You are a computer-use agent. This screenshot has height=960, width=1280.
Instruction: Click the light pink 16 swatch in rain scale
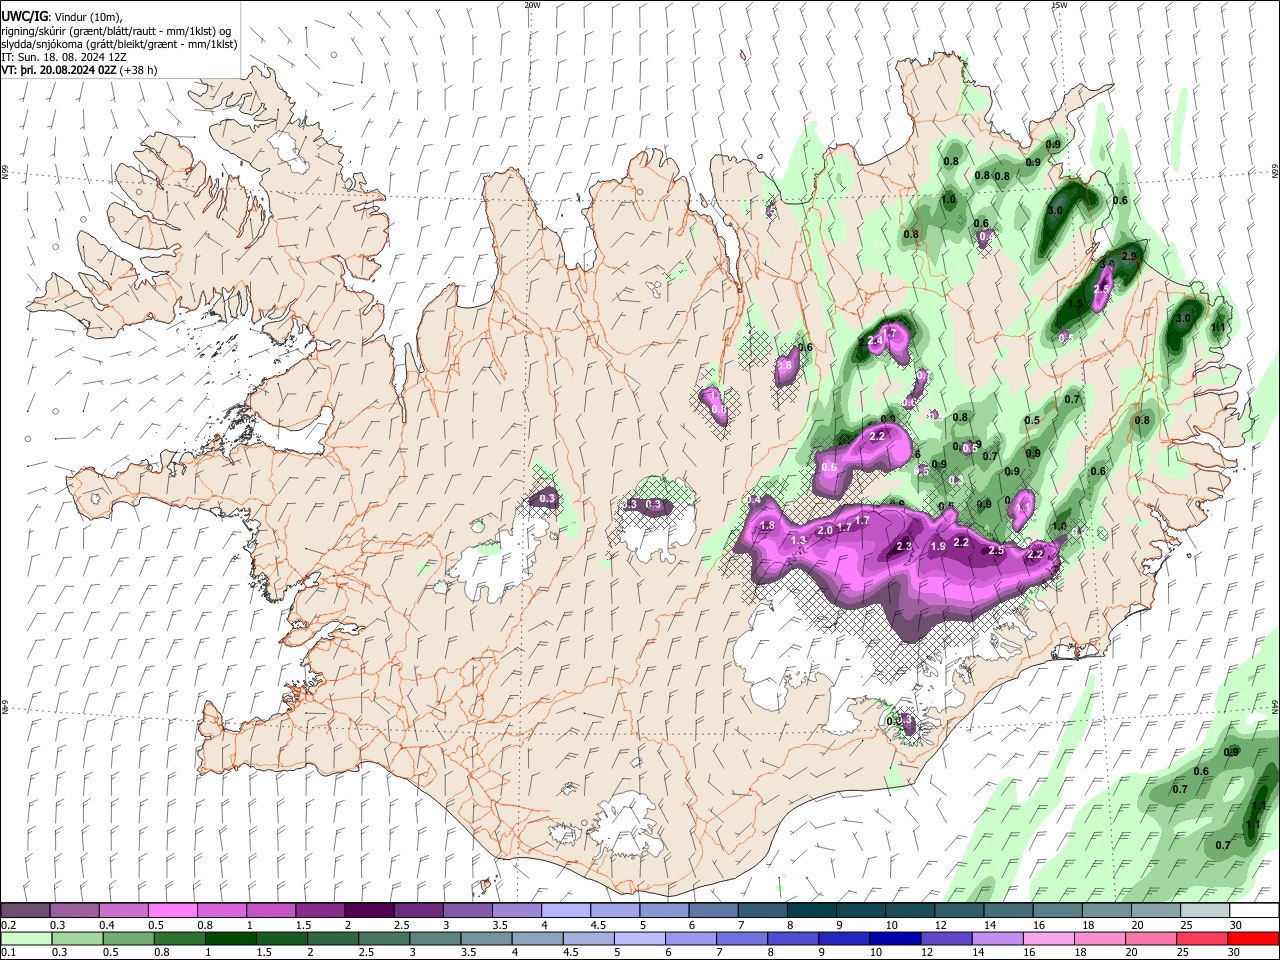tap(1048, 939)
